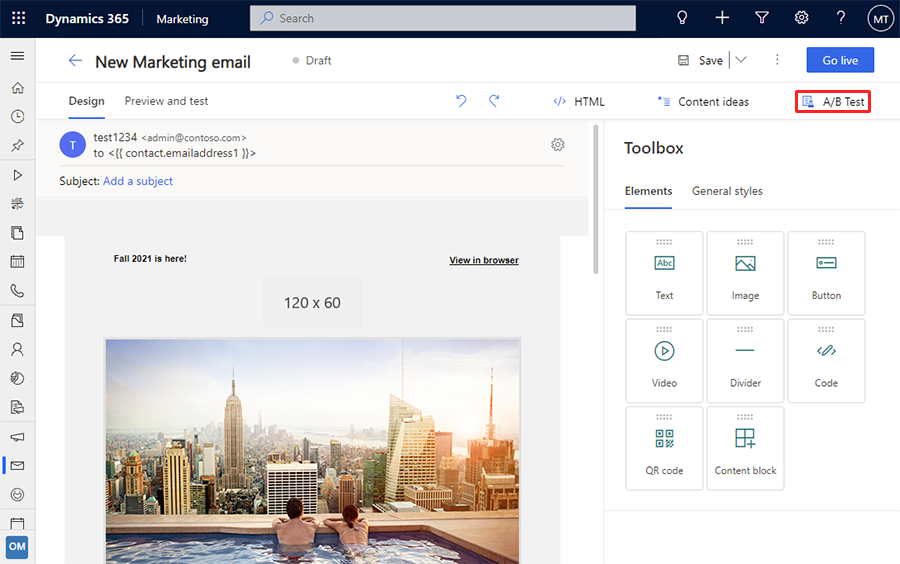Screen dimensions: 900x564
Task: Select the Video element tile
Action: tap(664, 361)
